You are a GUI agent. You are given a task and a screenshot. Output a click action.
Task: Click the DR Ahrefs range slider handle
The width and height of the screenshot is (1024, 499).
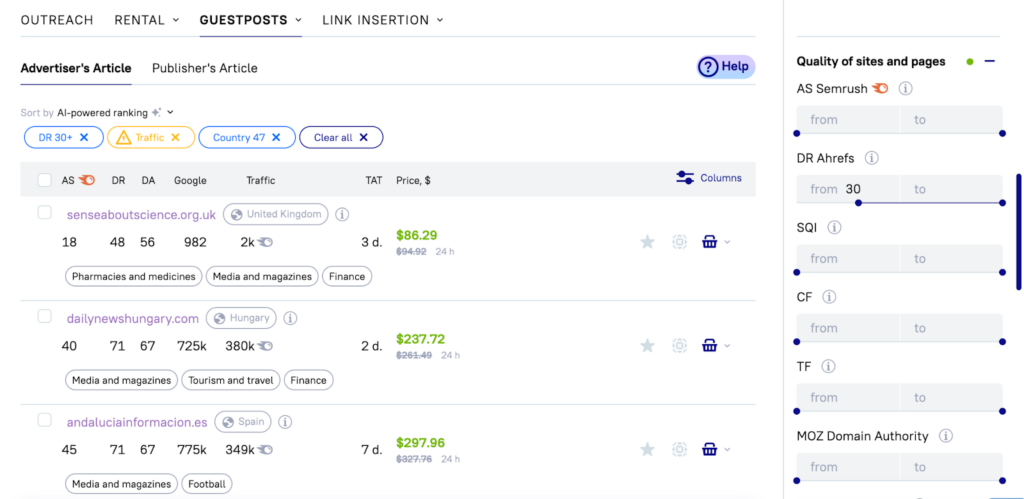point(858,202)
